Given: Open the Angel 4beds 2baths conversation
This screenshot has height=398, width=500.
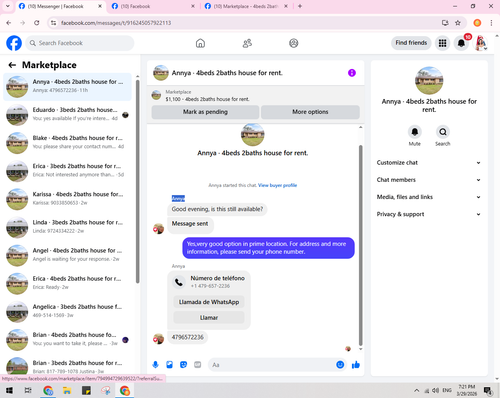Looking at the screenshot, I should [x=67, y=255].
